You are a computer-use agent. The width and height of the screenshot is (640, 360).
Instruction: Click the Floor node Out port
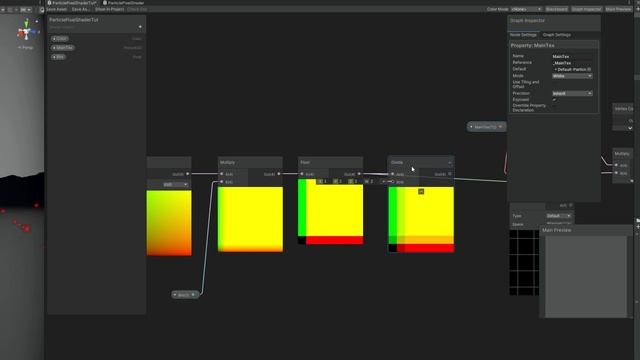[359, 174]
